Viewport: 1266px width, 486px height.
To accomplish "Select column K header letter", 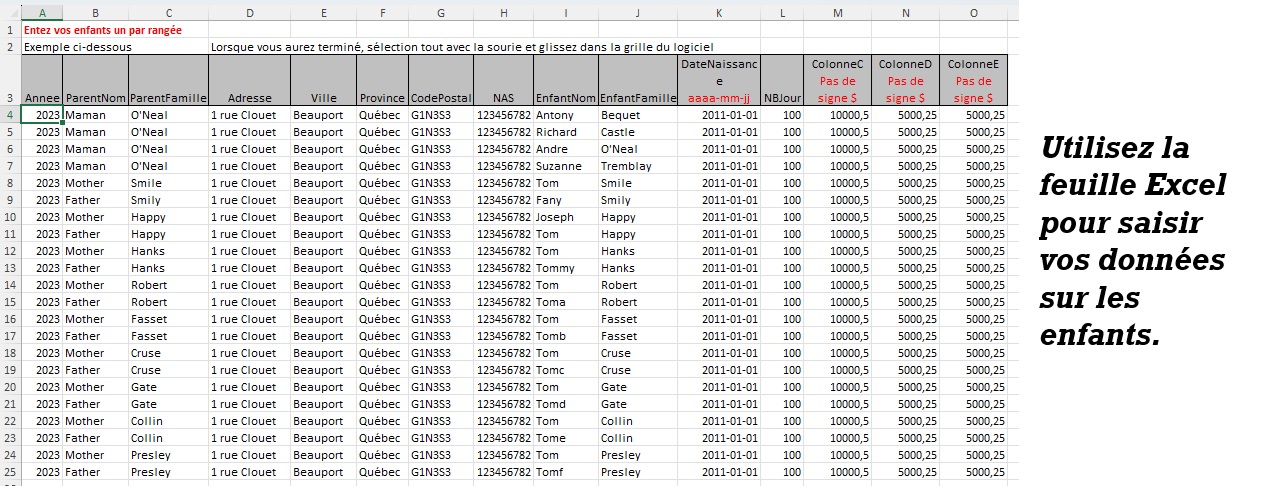I will (x=718, y=12).
